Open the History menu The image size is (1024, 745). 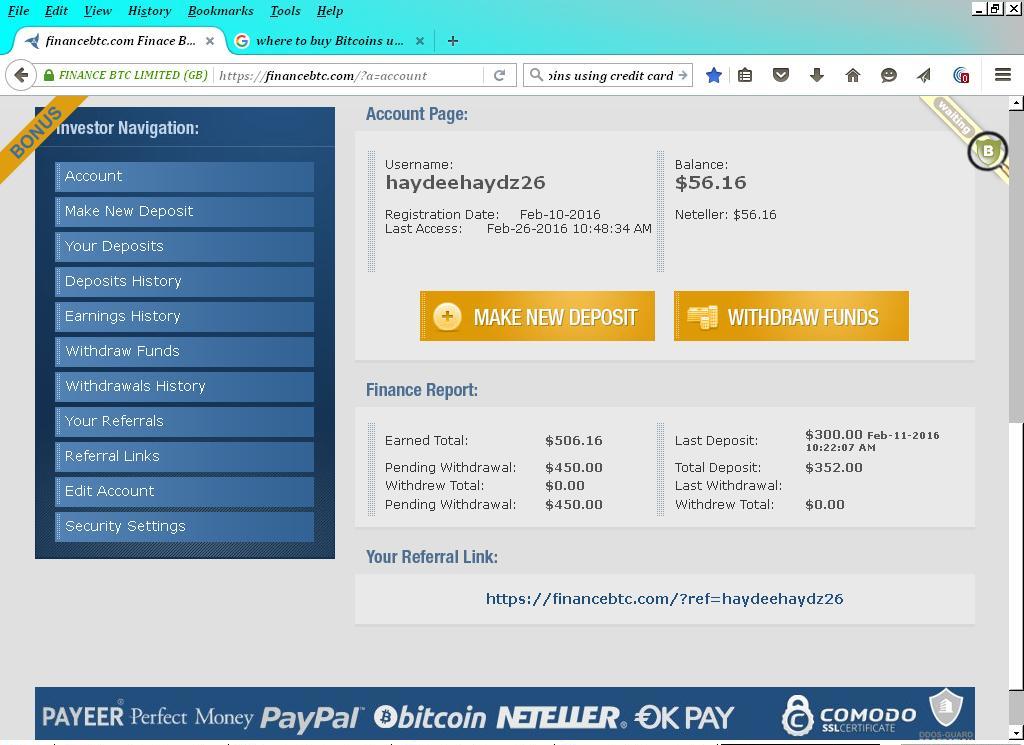[x=149, y=11]
